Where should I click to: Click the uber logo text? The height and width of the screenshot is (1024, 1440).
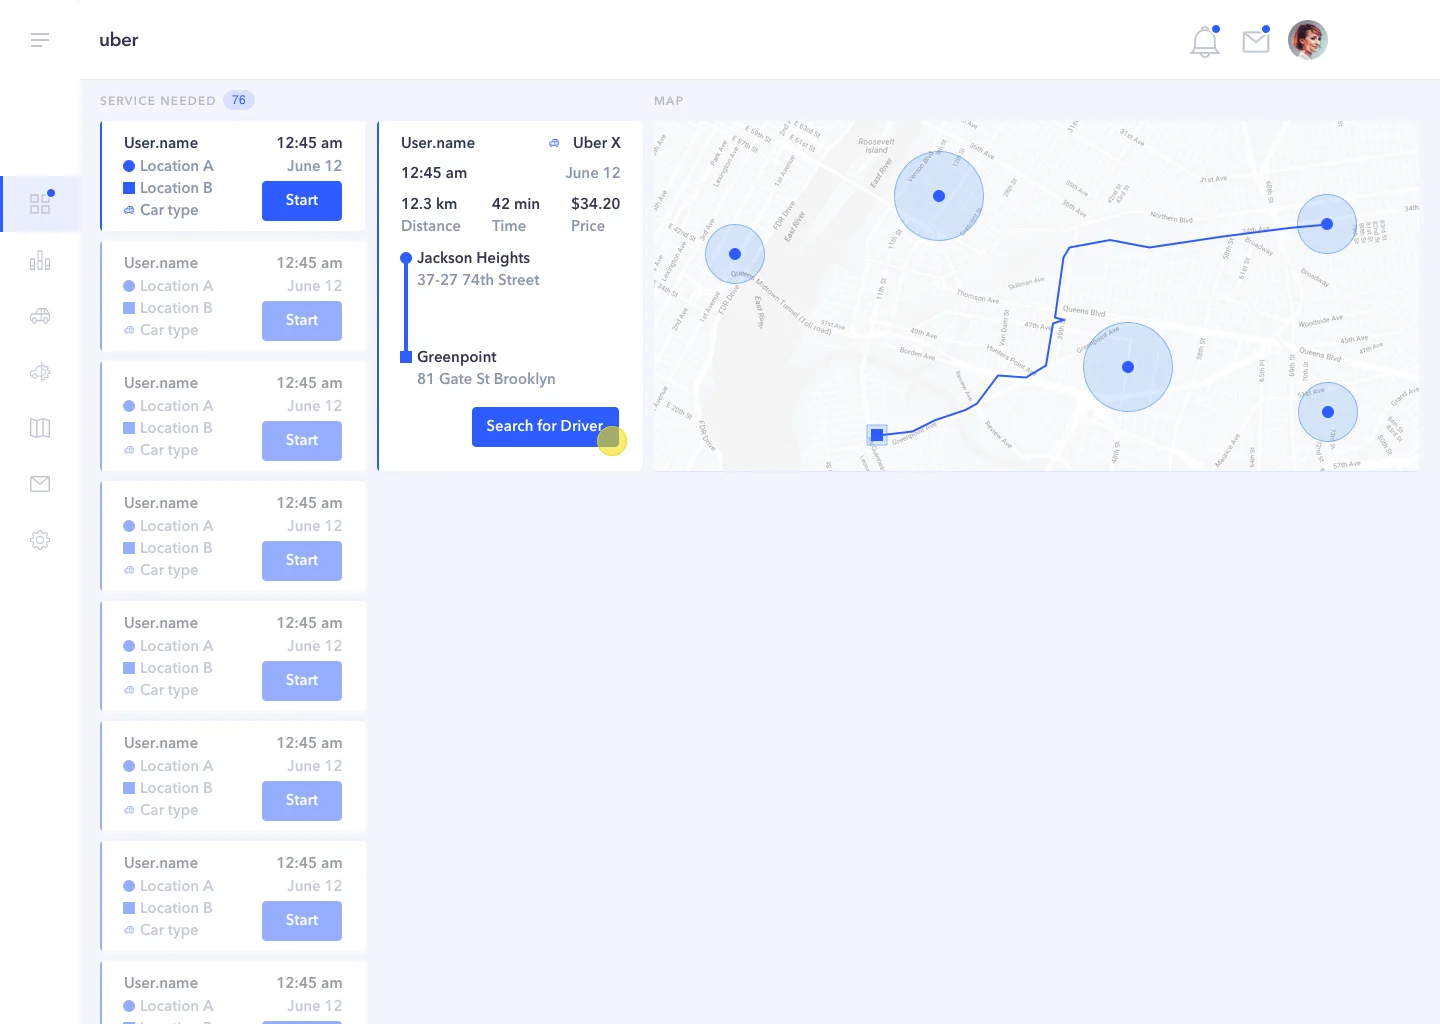click(x=119, y=40)
